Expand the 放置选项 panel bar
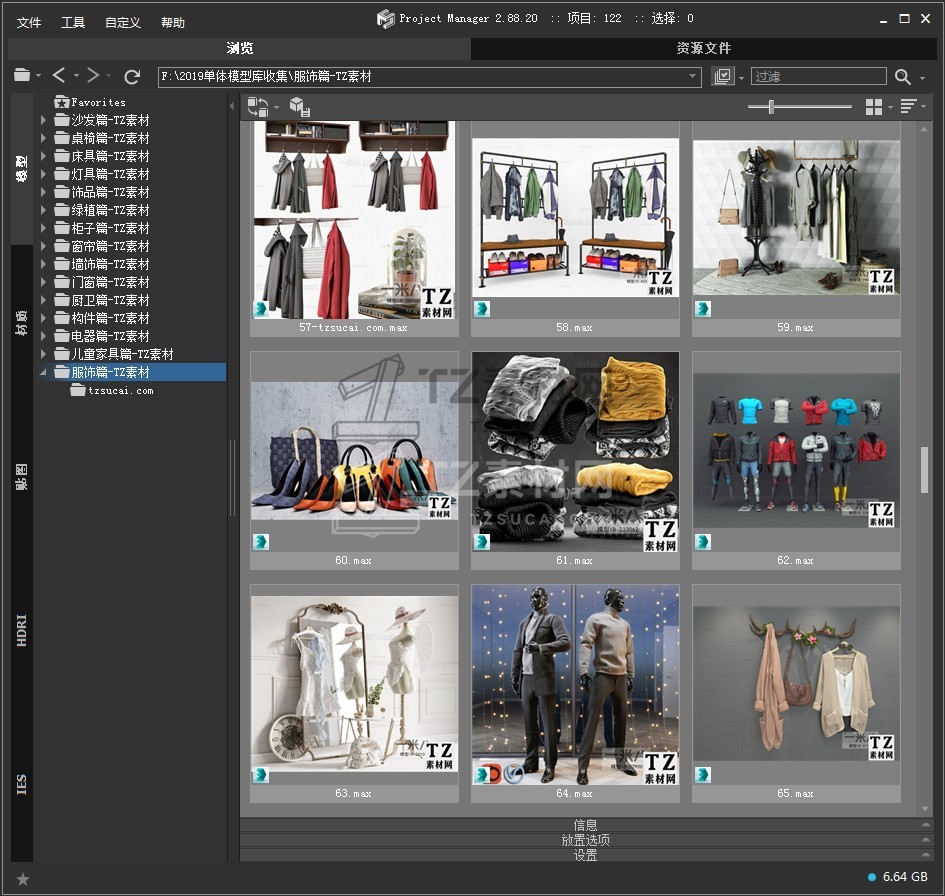 click(x=585, y=840)
